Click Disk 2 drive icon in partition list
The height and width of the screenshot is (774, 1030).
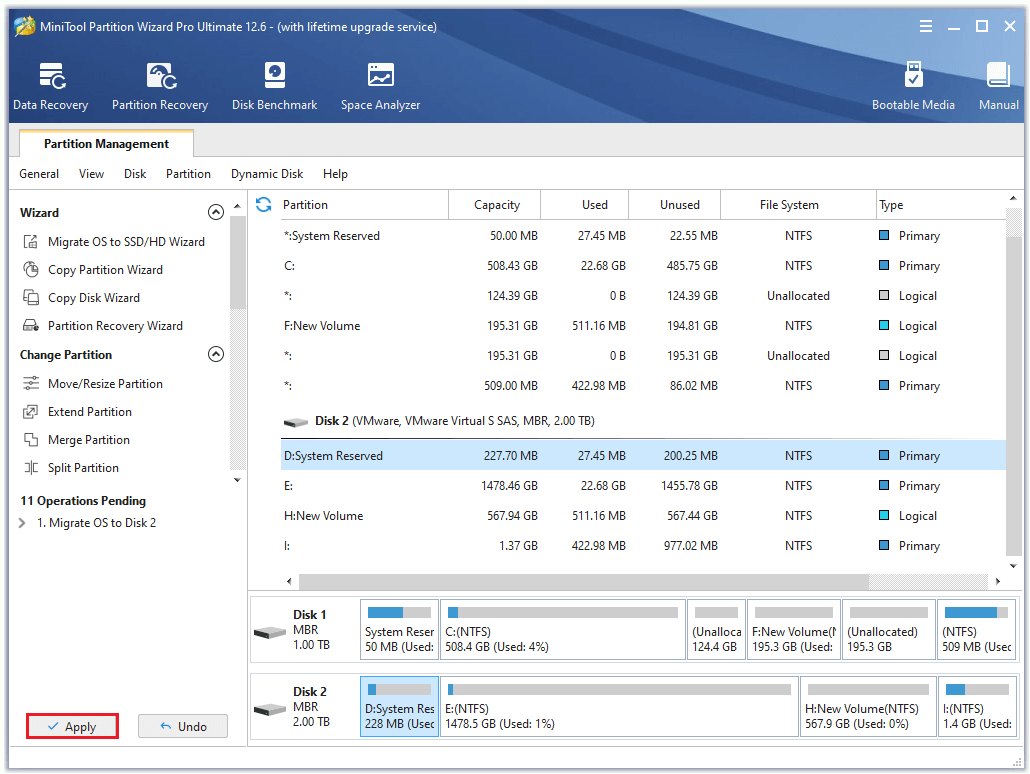[296, 422]
